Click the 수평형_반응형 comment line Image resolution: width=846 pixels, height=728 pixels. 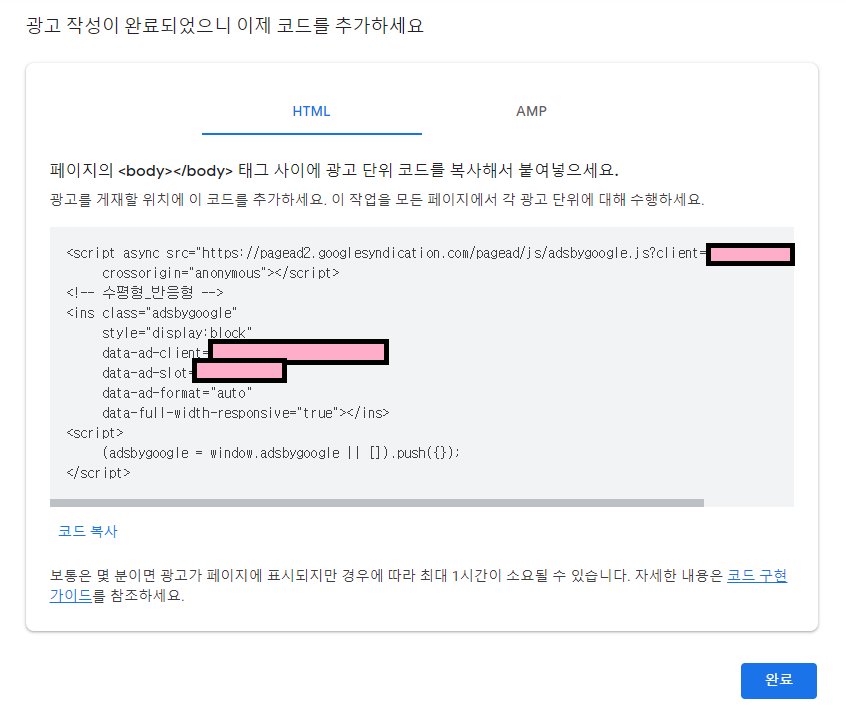pyautogui.click(x=145, y=292)
